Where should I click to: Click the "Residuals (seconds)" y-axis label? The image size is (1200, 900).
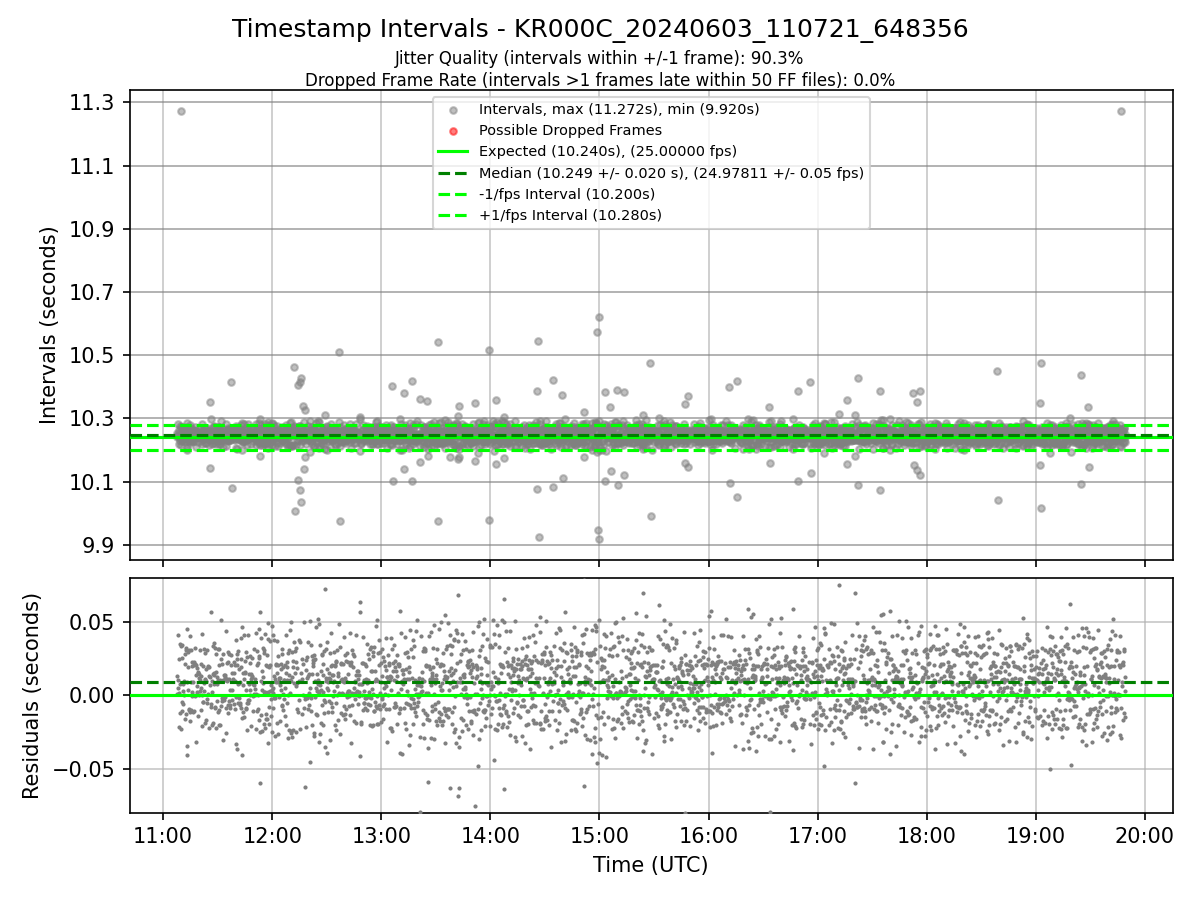click(31, 696)
